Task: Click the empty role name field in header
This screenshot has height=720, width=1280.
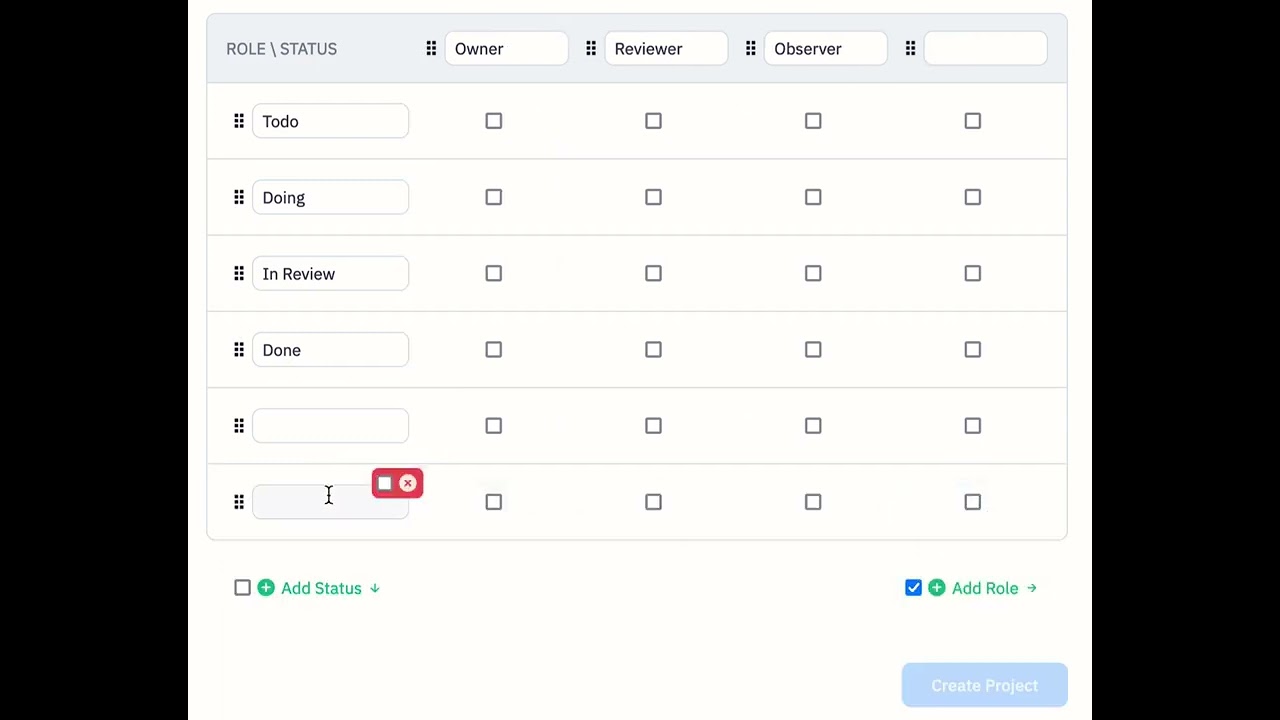Action: point(985,49)
